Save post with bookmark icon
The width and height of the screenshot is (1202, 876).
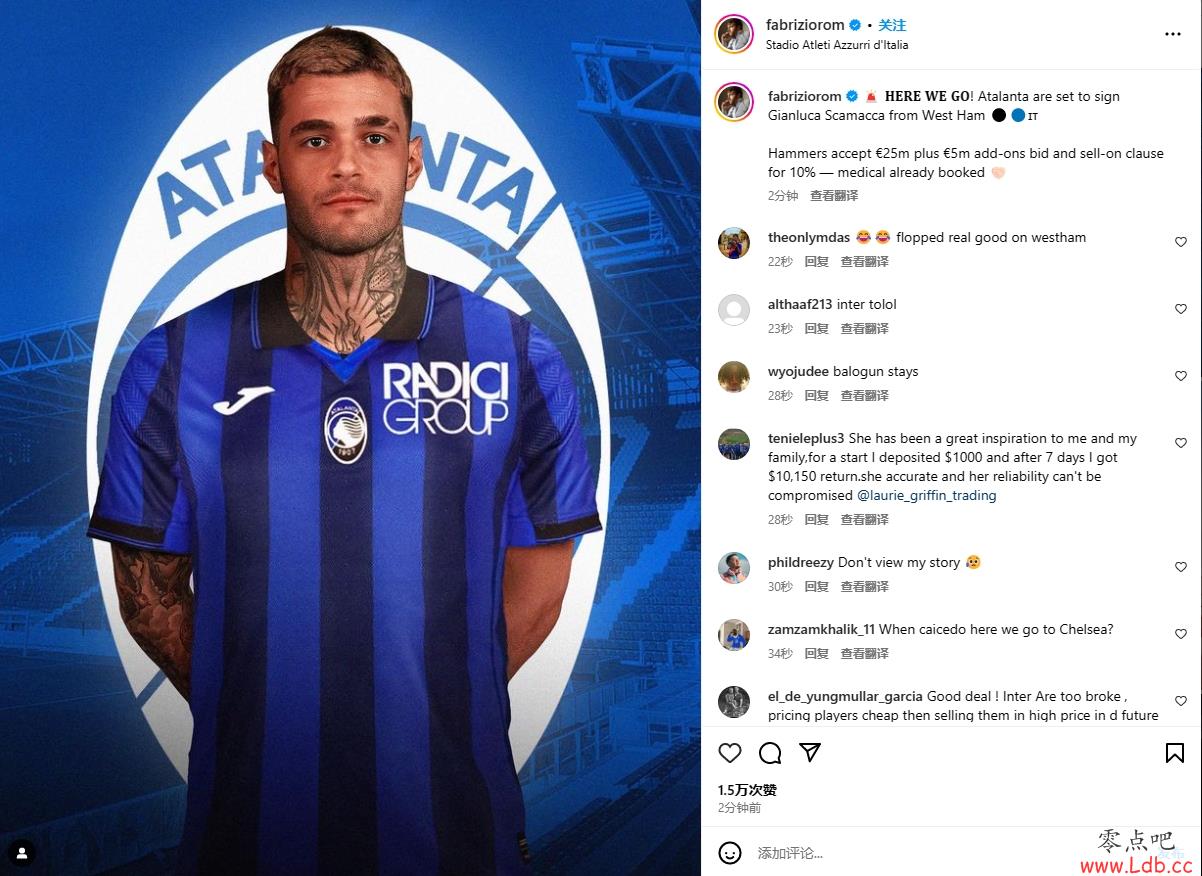(x=1175, y=753)
